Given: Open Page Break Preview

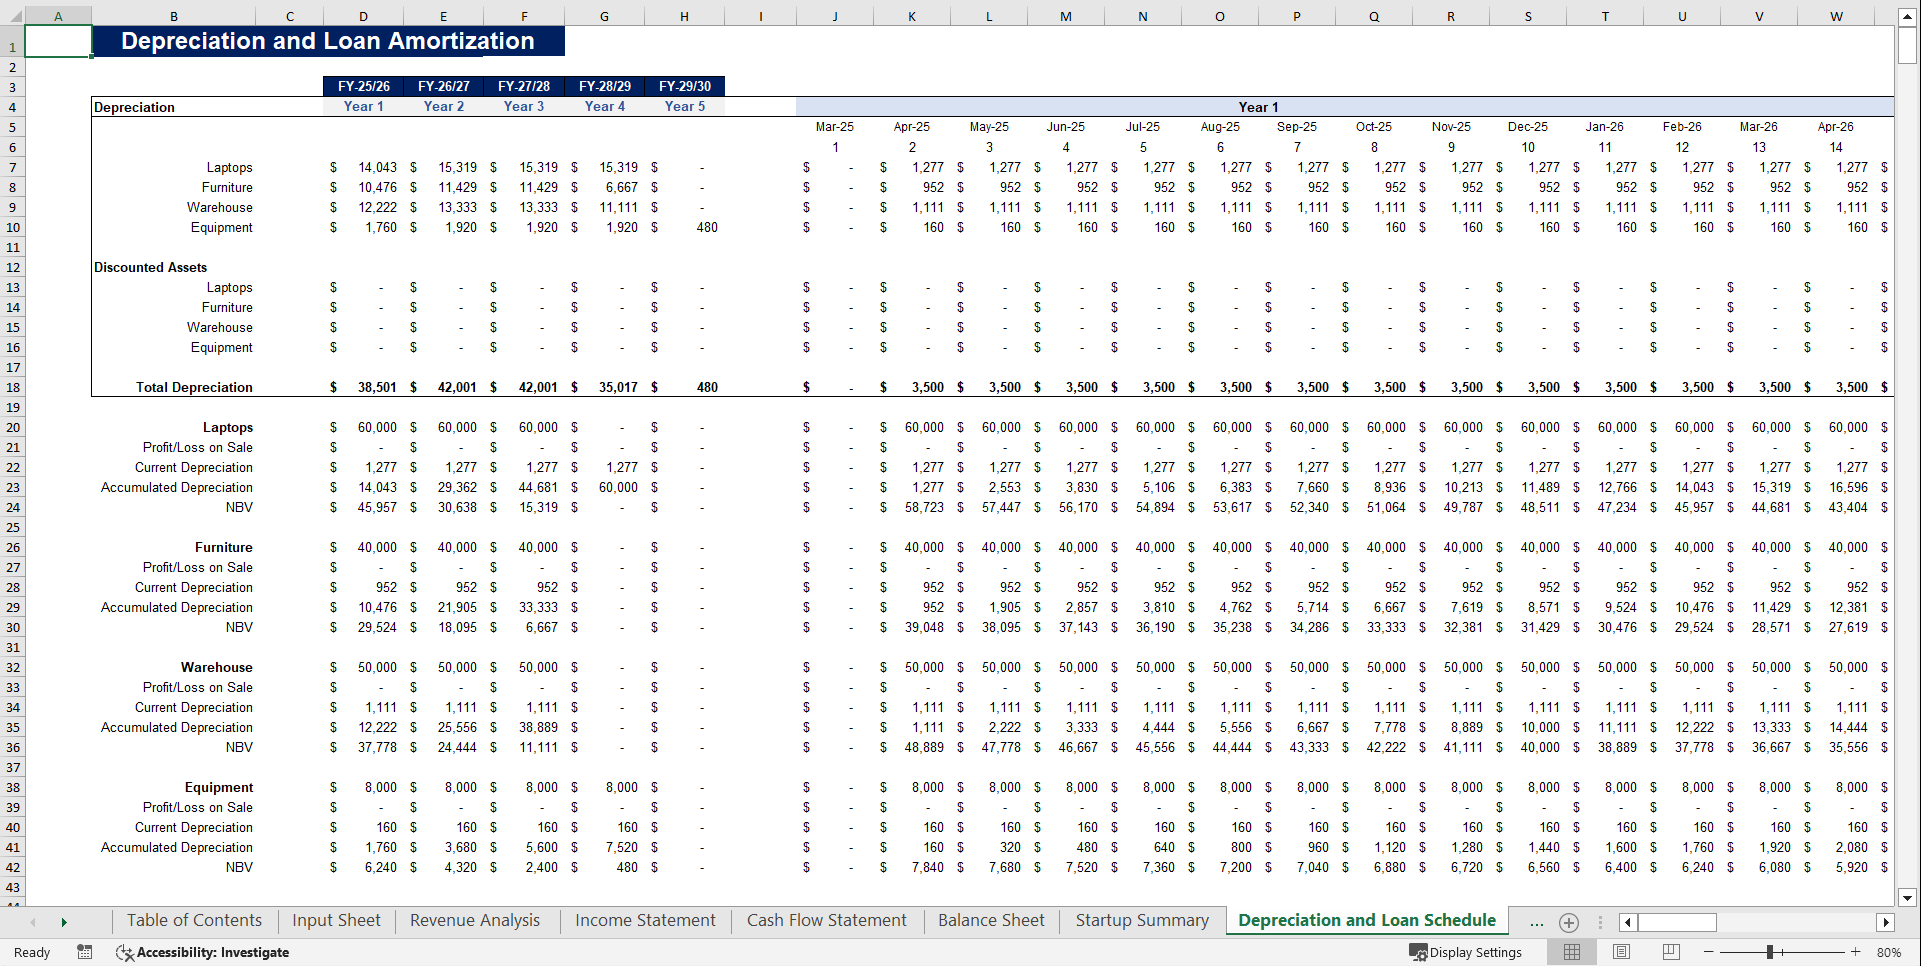Looking at the screenshot, I should click(1670, 952).
